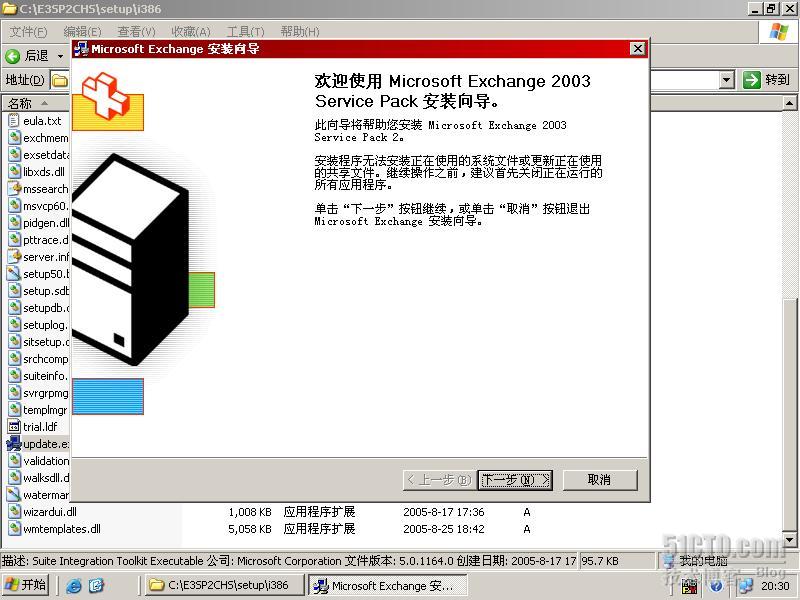800x600 pixels.
Task: Select the update.exe file icon
Action: 14,444
